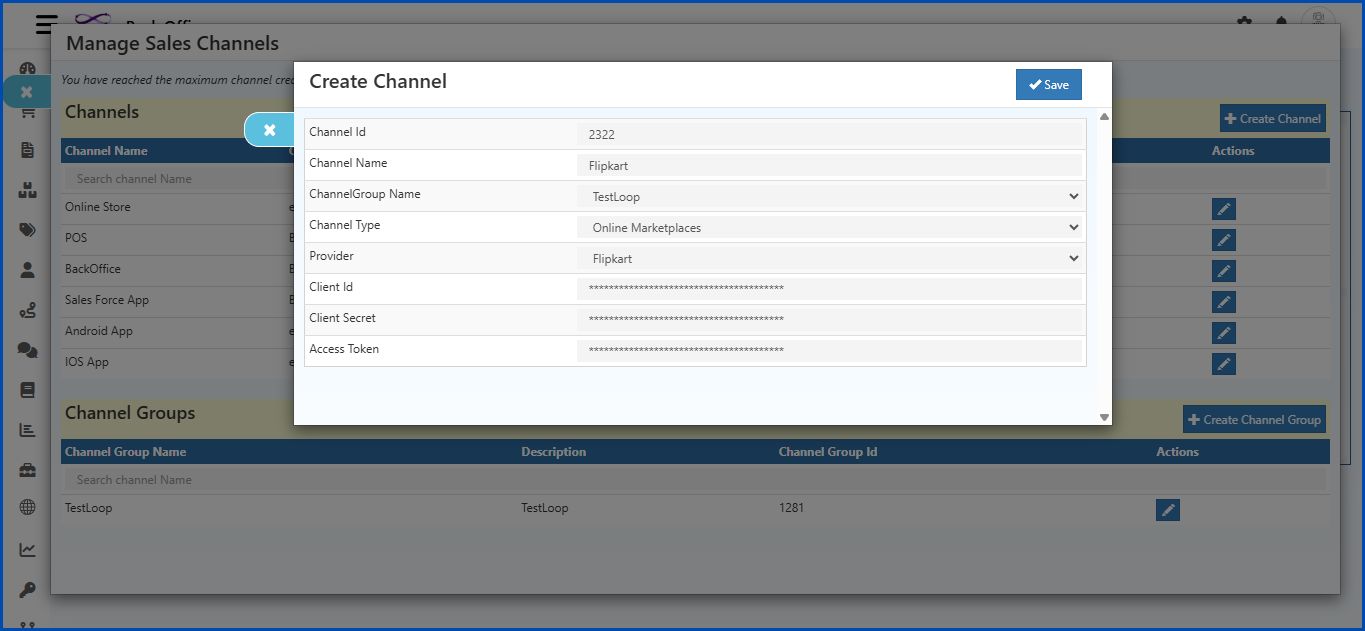The image size is (1365, 631).
Task: Open the globe icon in the sidebar
Action: (27, 508)
